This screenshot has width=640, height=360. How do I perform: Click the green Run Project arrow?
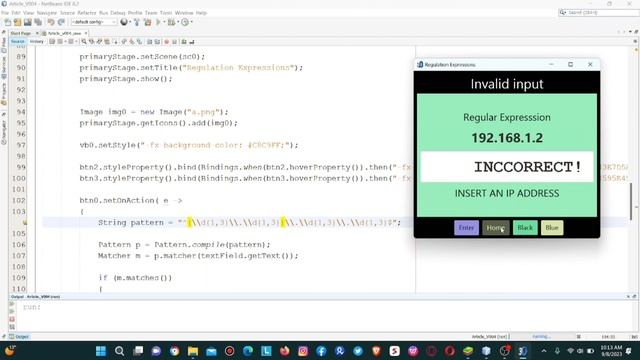(158, 22)
